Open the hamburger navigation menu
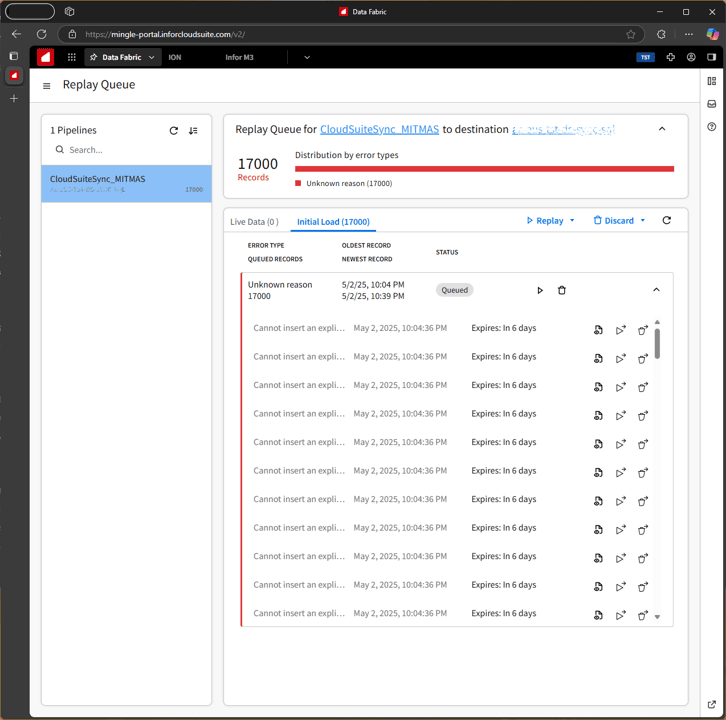The image size is (726, 720). coord(46,86)
